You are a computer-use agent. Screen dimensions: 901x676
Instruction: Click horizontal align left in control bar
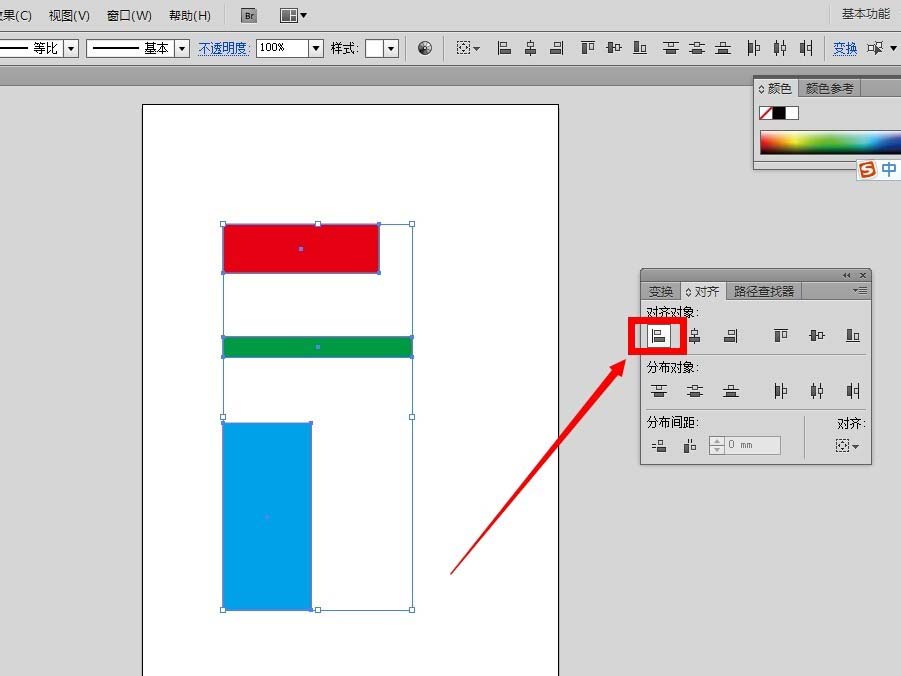pyautogui.click(x=504, y=48)
